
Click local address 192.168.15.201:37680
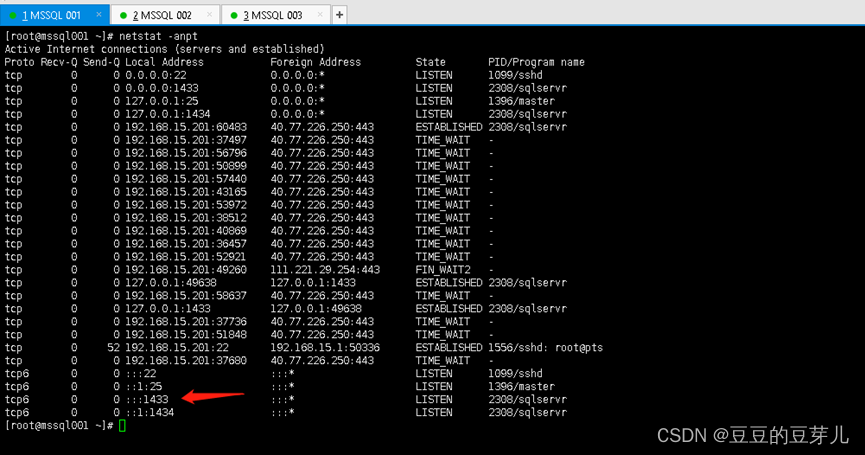[186, 360]
